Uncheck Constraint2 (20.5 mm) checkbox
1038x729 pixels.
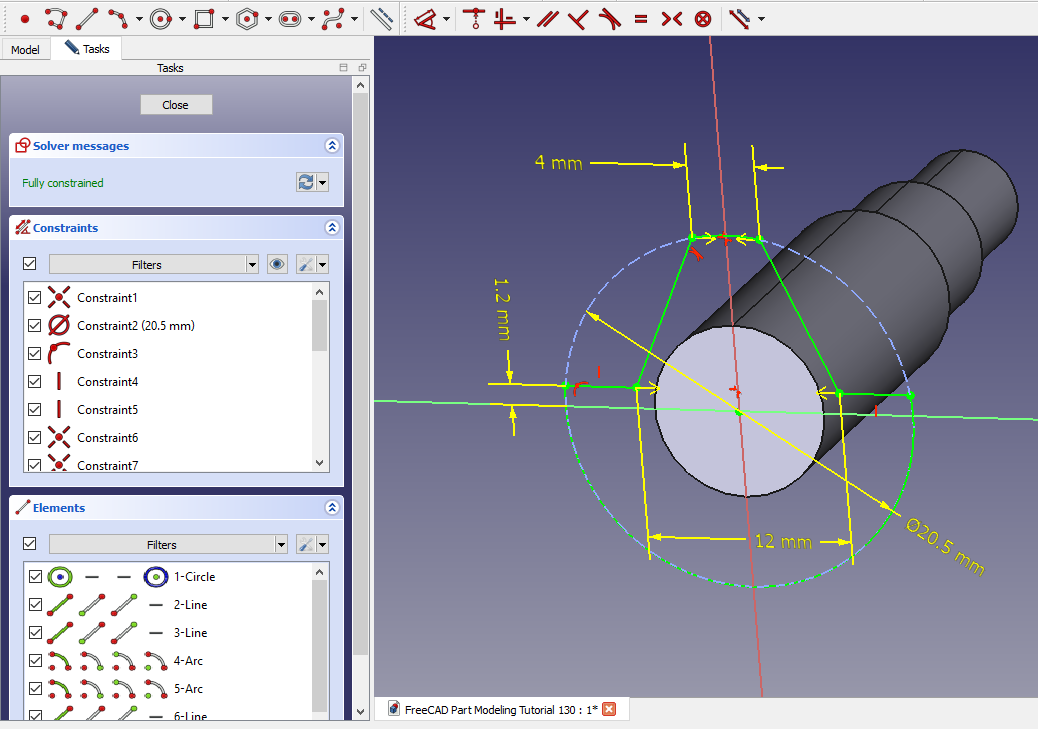pyautogui.click(x=35, y=326)
